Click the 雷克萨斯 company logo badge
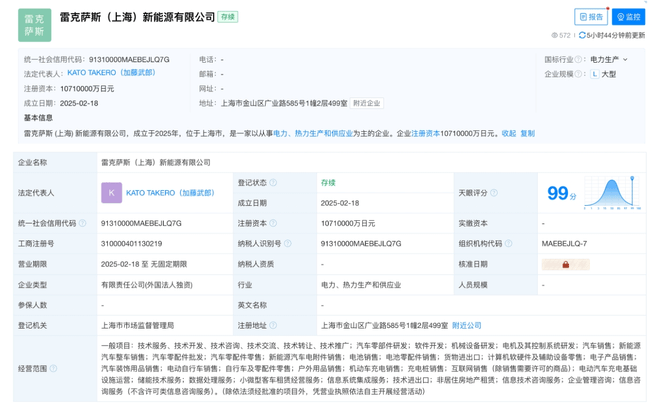 35,25
